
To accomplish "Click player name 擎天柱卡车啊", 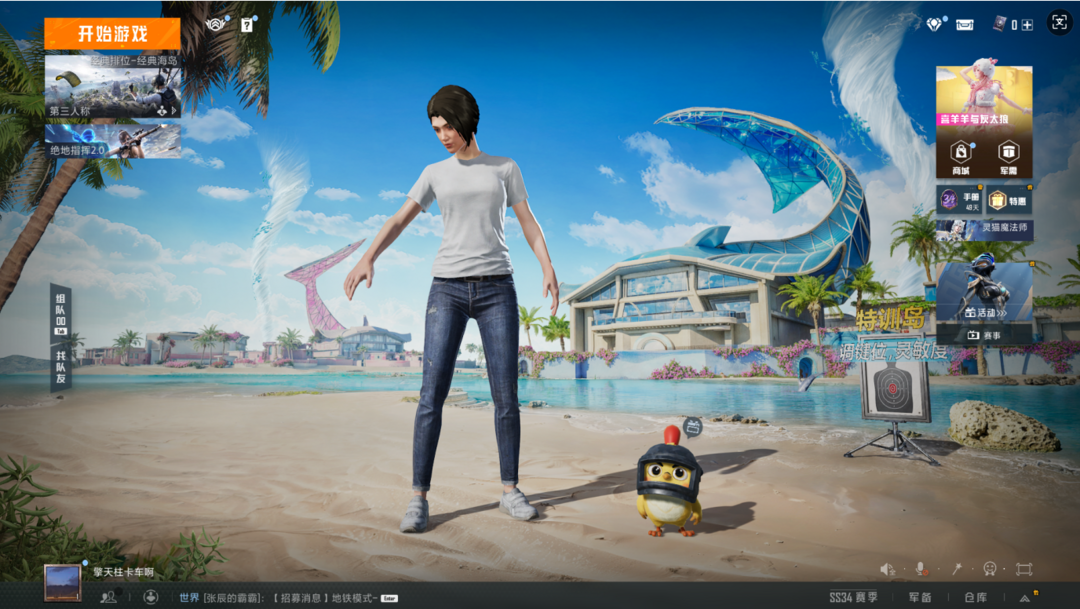I will (123, 572).
